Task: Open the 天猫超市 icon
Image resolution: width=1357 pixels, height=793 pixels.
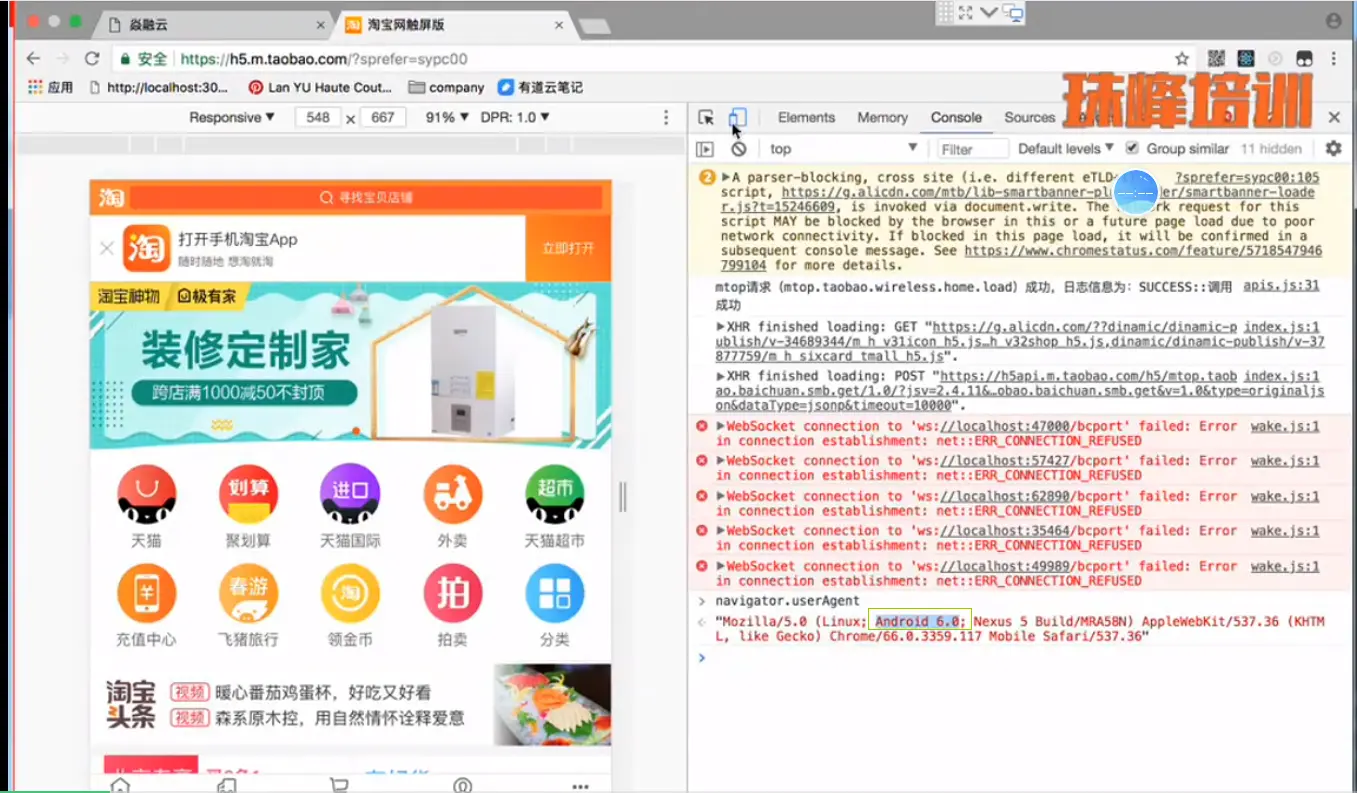Action: point(555,495)
